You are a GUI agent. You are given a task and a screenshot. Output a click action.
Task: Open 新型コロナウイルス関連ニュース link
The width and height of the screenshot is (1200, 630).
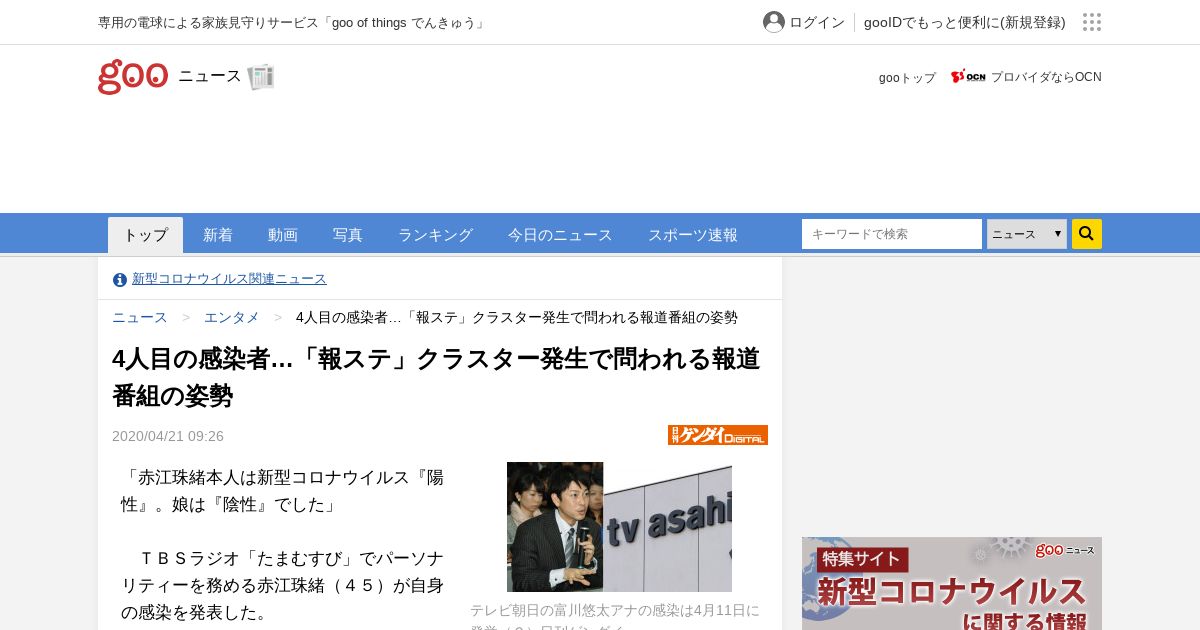click(229, 279)
